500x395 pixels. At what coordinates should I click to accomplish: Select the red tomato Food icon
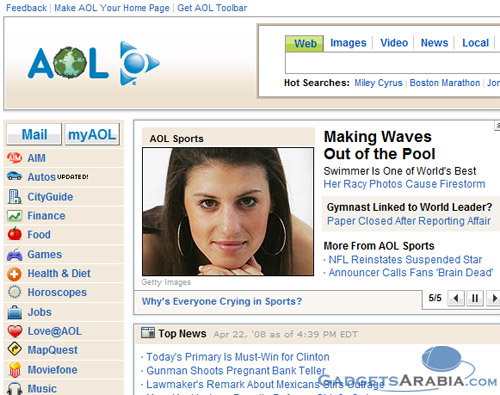click(x=15, y=234)
